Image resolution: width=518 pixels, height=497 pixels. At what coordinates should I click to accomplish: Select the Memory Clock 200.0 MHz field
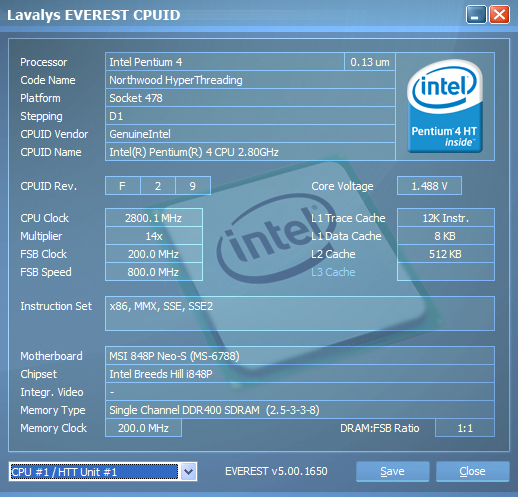point(143,428)
